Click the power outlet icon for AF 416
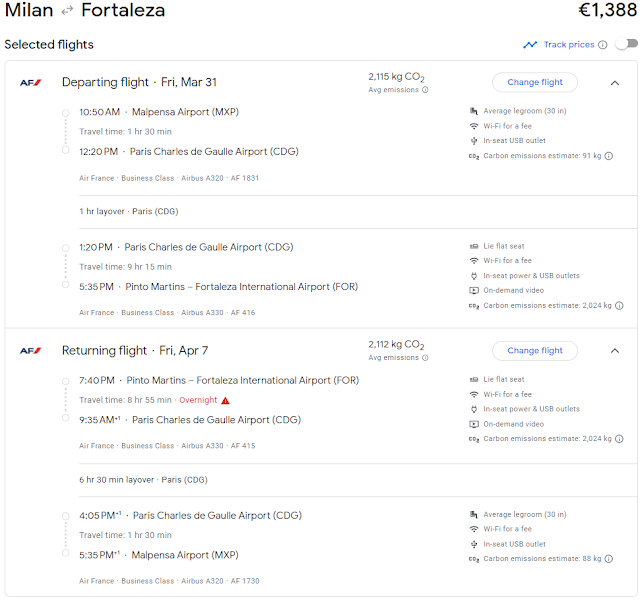Viewport: 640px width, 600px height. click(x=473, y=276)
